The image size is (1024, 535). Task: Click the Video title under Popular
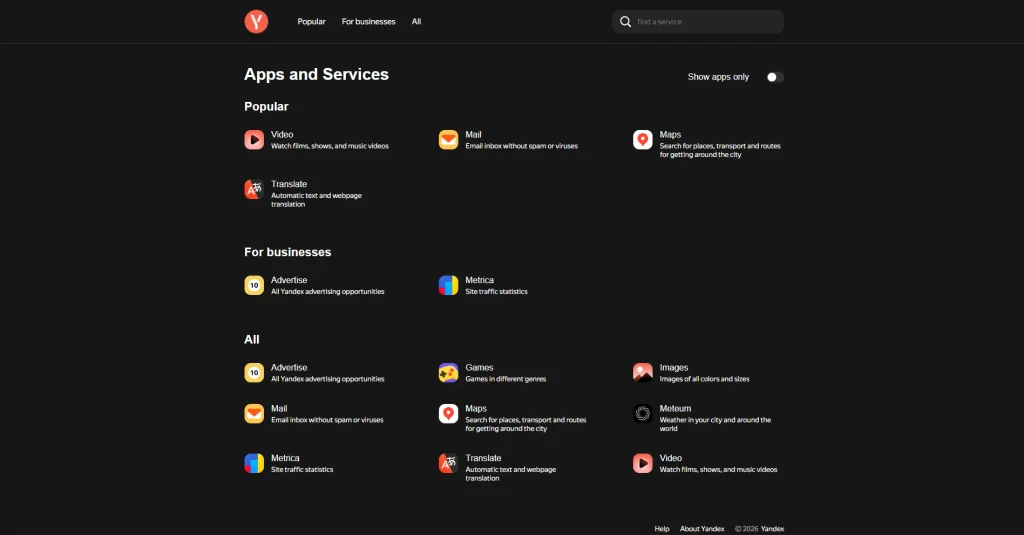[282, 135]
